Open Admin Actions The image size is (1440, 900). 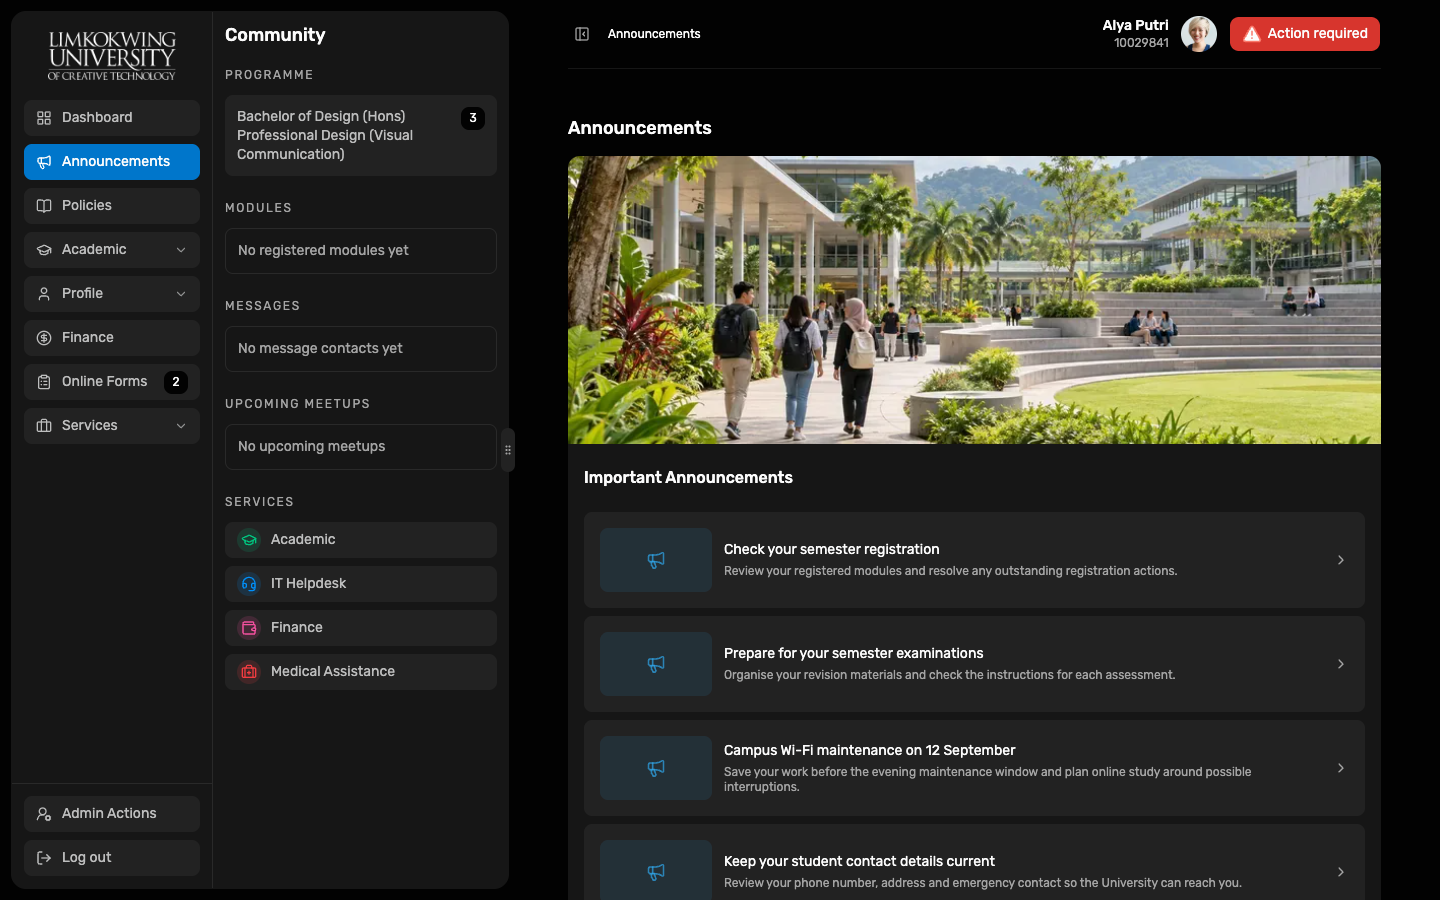click(112, 814)
